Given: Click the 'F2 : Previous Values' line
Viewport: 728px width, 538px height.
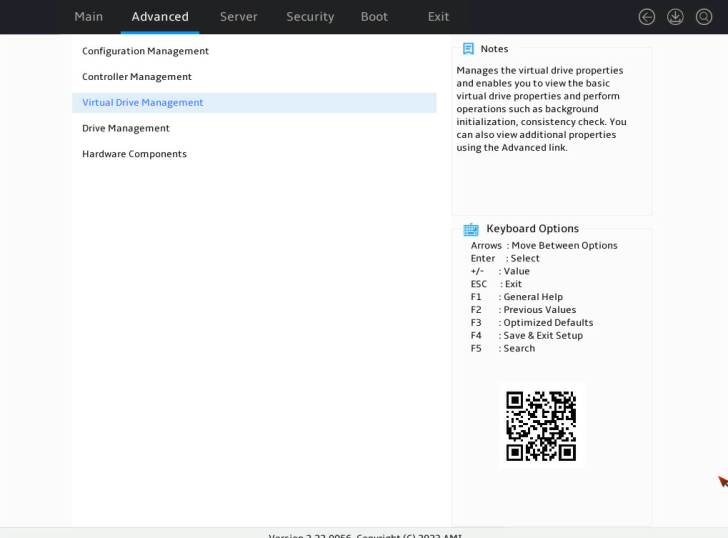Looking at the screenshot, I should tap(523, 310).
